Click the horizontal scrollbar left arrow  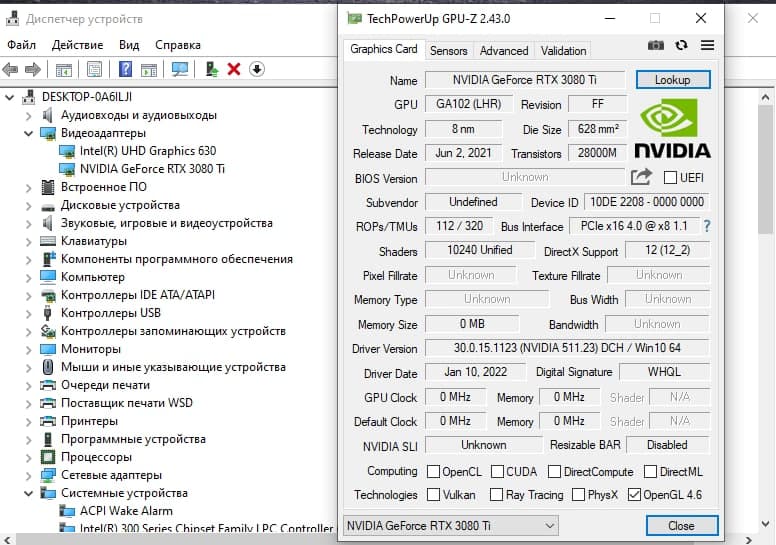[6, 540]
